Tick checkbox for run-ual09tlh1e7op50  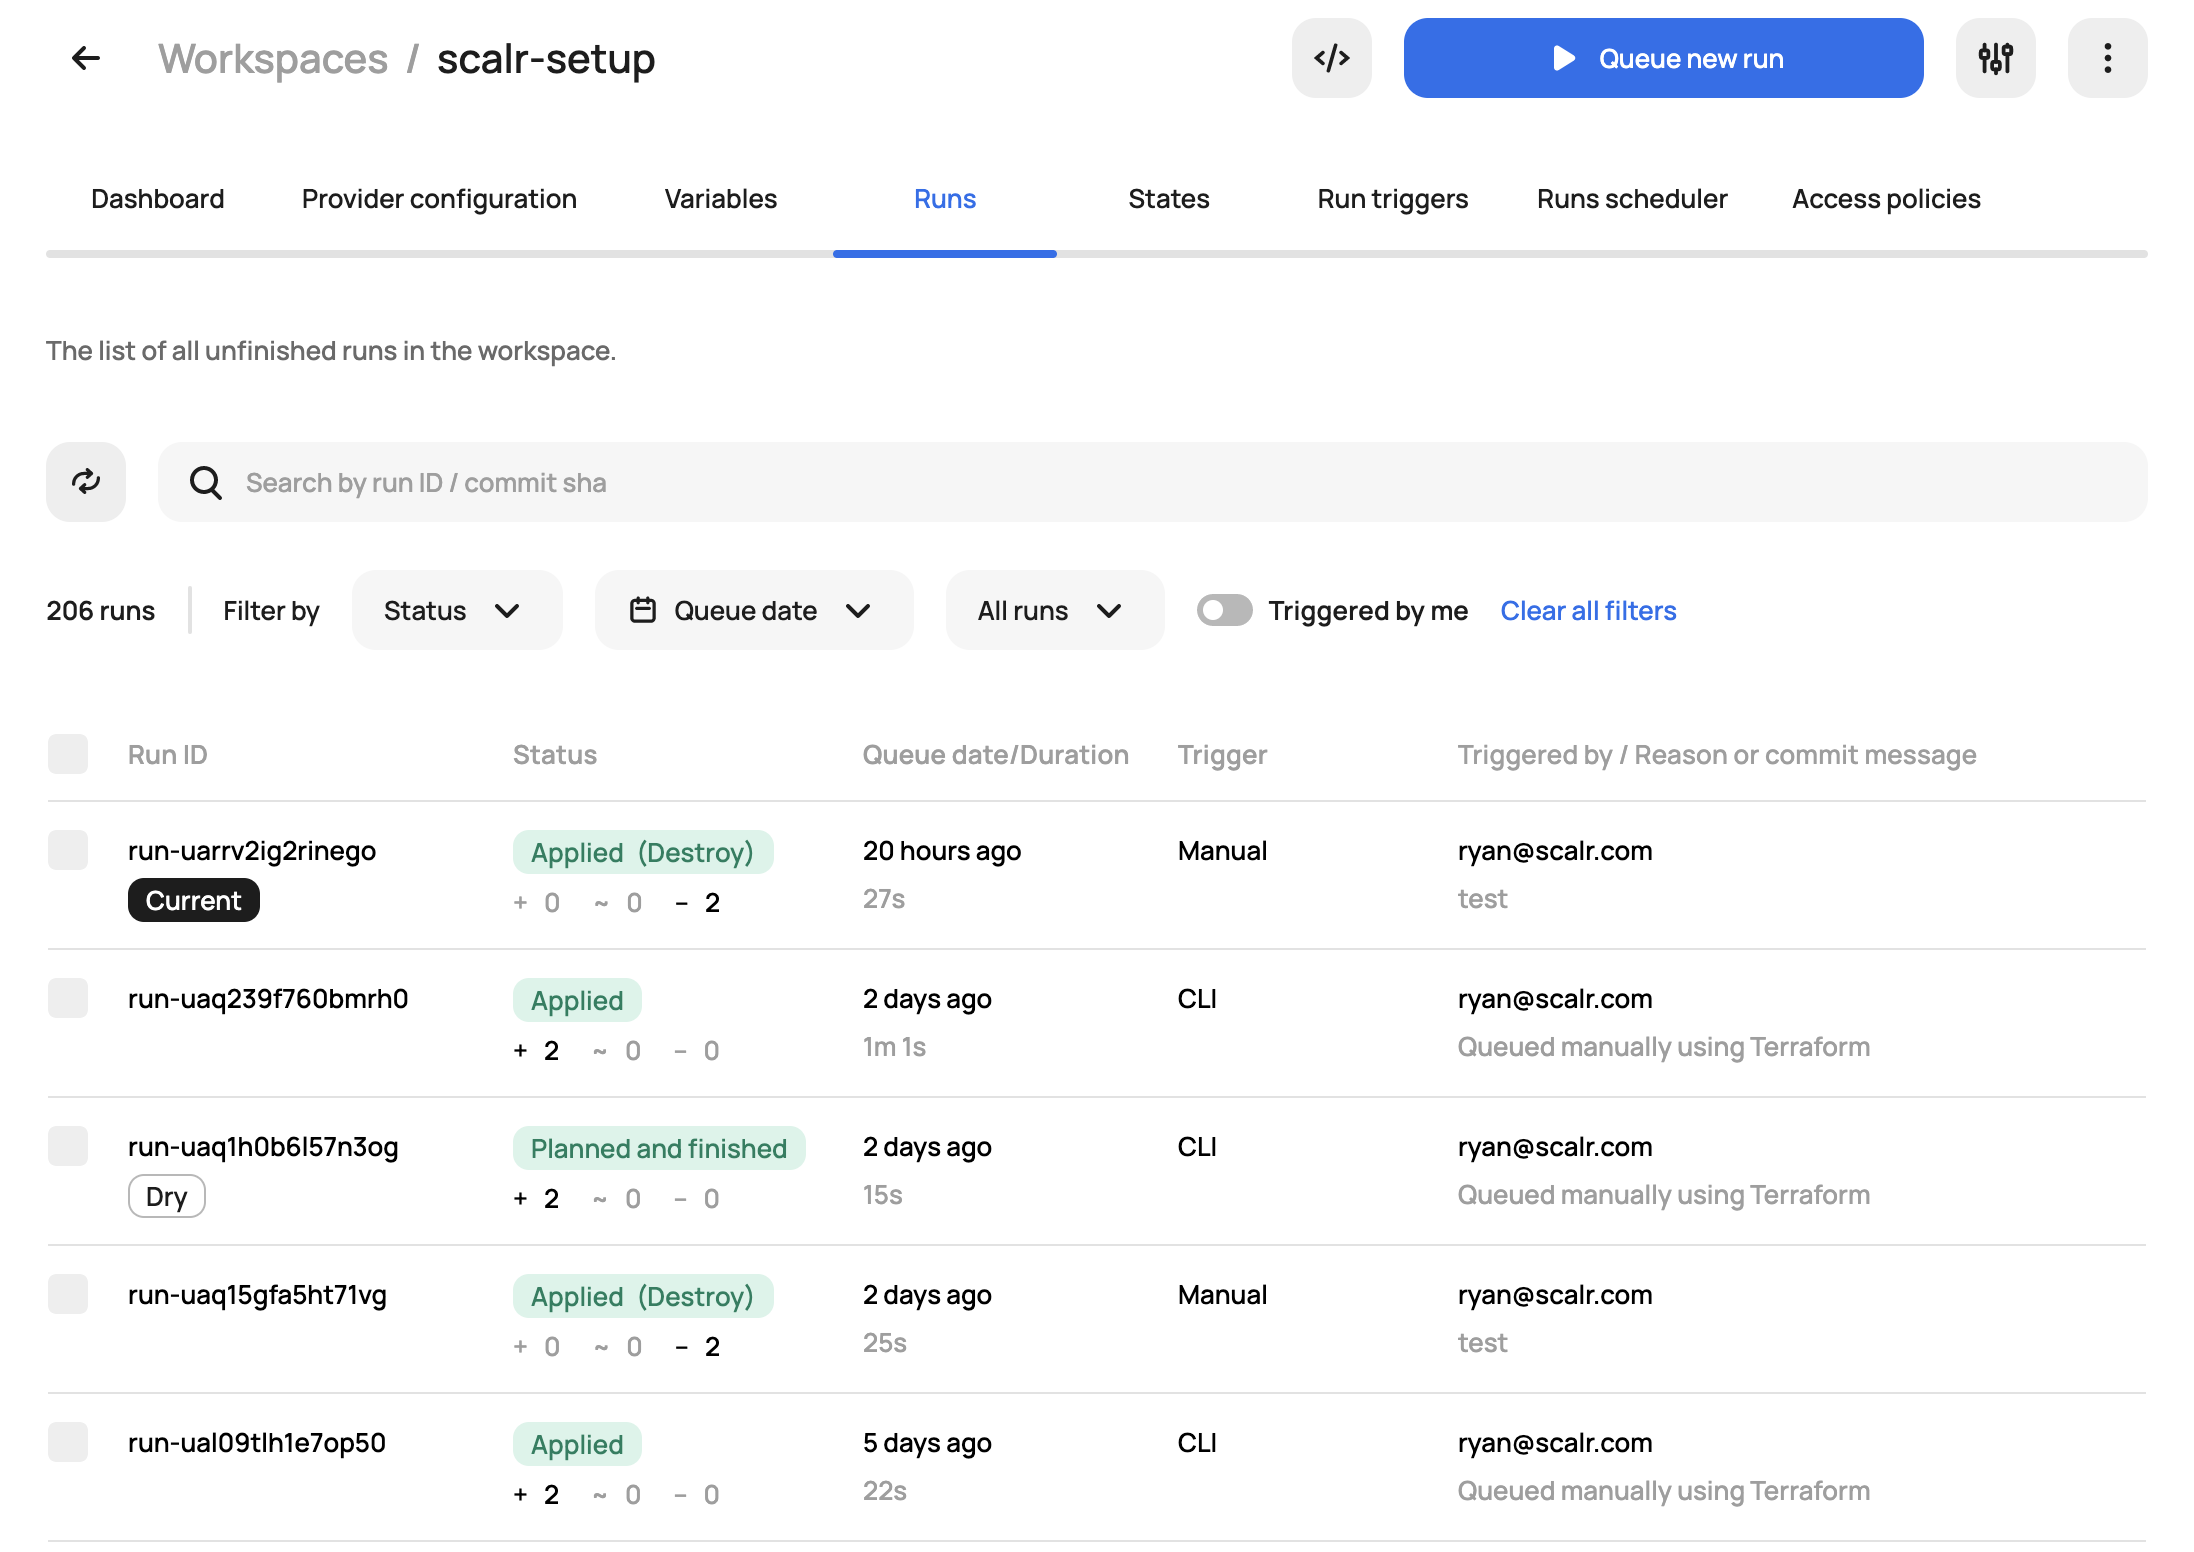click(x=68, y=1442)
